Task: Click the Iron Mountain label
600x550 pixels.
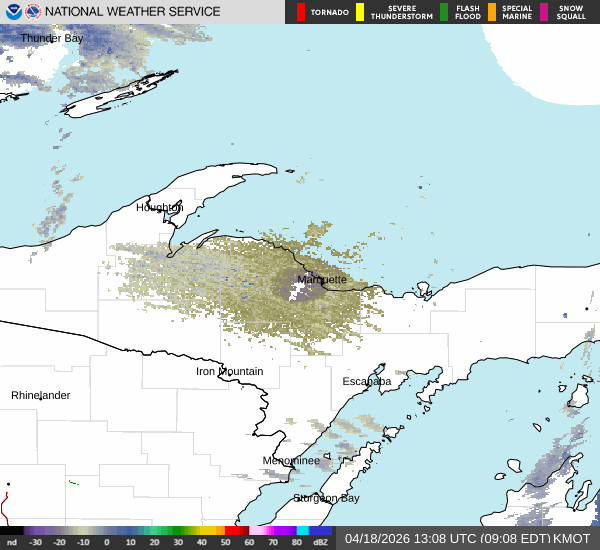Action: tap(229, 372)
